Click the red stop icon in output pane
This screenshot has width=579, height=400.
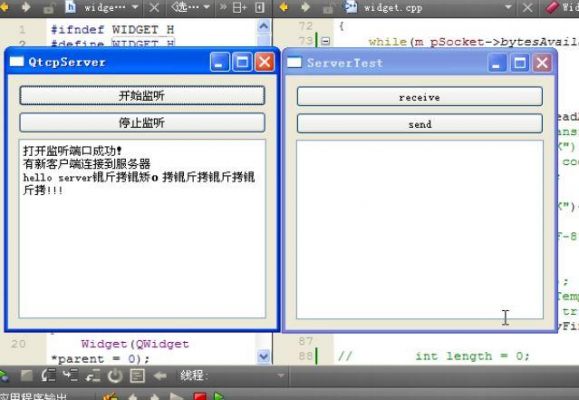tap(200, 397)
